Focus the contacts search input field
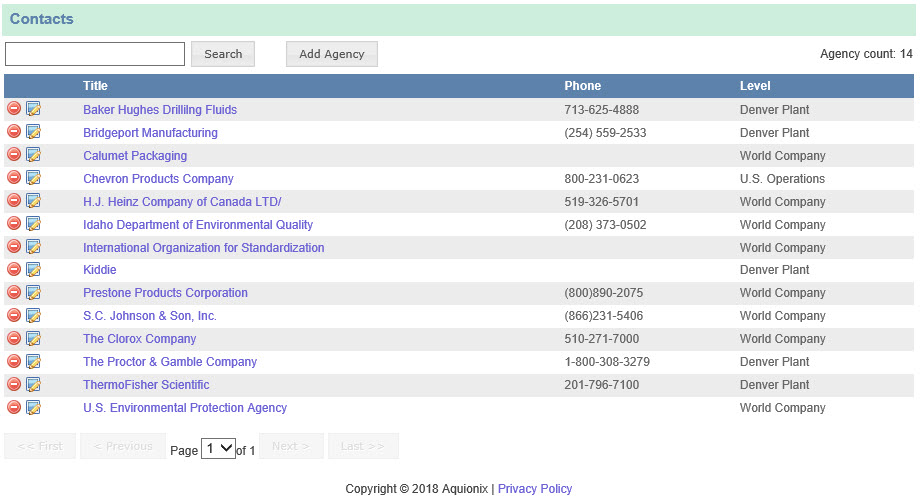921x502 pixels. pyautogui.click(x=95, y=54)
